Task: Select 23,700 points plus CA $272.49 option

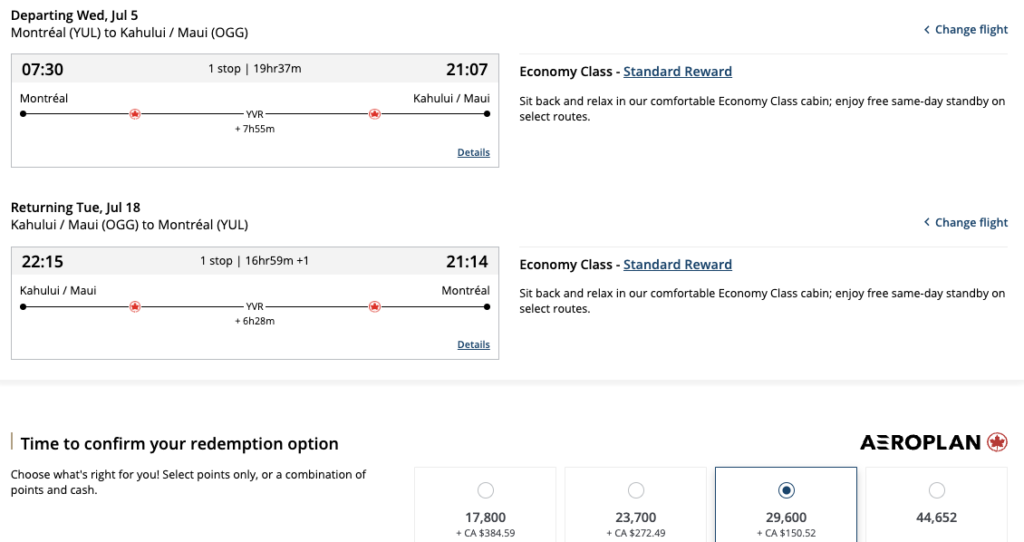Action: pos(636,491)
